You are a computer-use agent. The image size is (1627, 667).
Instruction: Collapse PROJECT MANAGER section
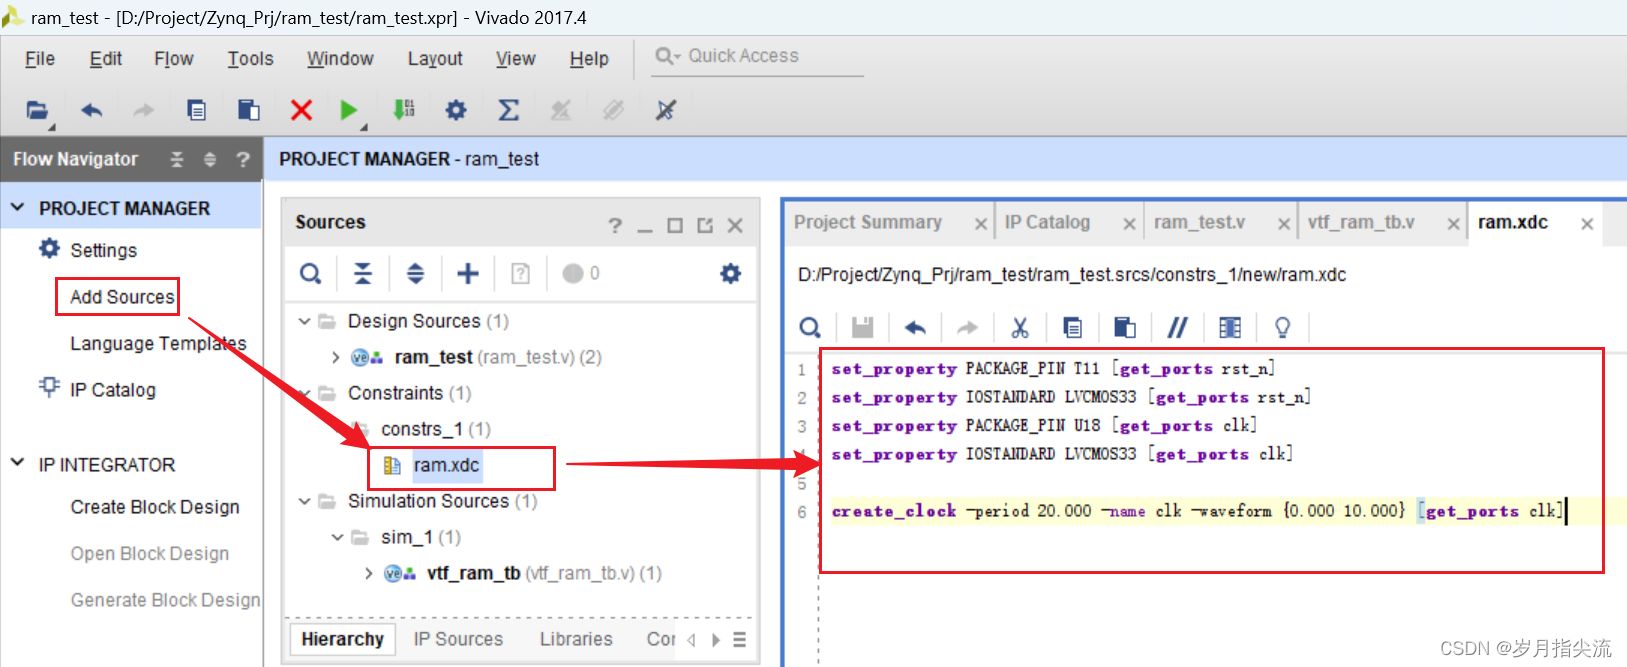[x=17, y=207]
